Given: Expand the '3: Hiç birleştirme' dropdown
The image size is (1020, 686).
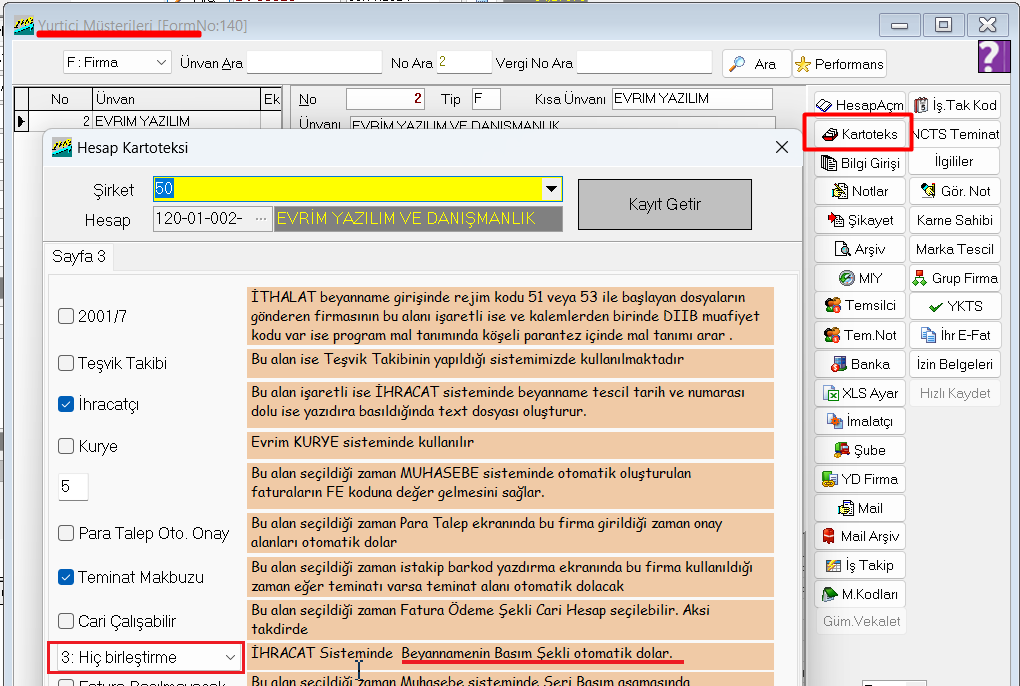Looking at the screenshot, I should pyautogui.click(x=231, y=657).
